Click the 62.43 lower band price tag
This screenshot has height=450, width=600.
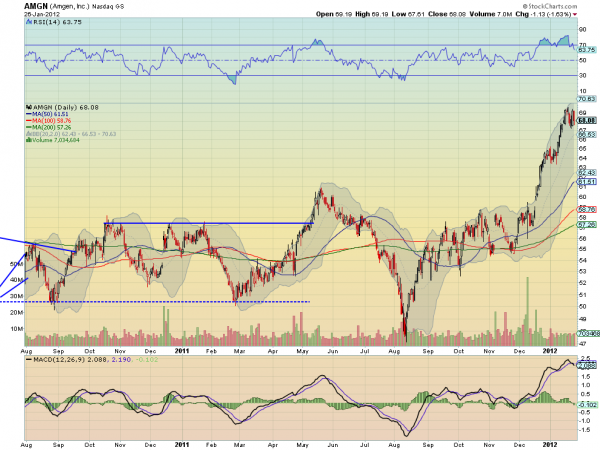(x=587, y=173)
